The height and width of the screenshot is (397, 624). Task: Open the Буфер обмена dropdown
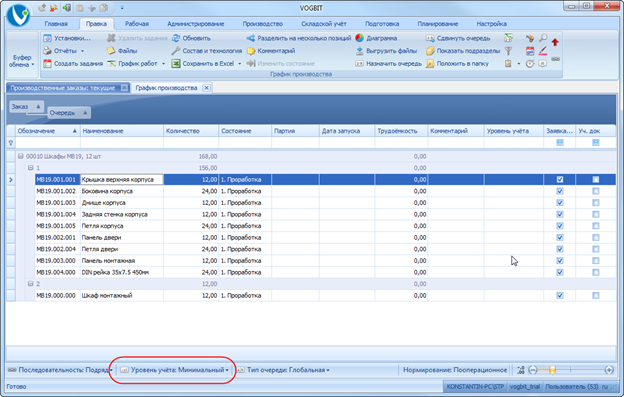click(x=22, y=60)
